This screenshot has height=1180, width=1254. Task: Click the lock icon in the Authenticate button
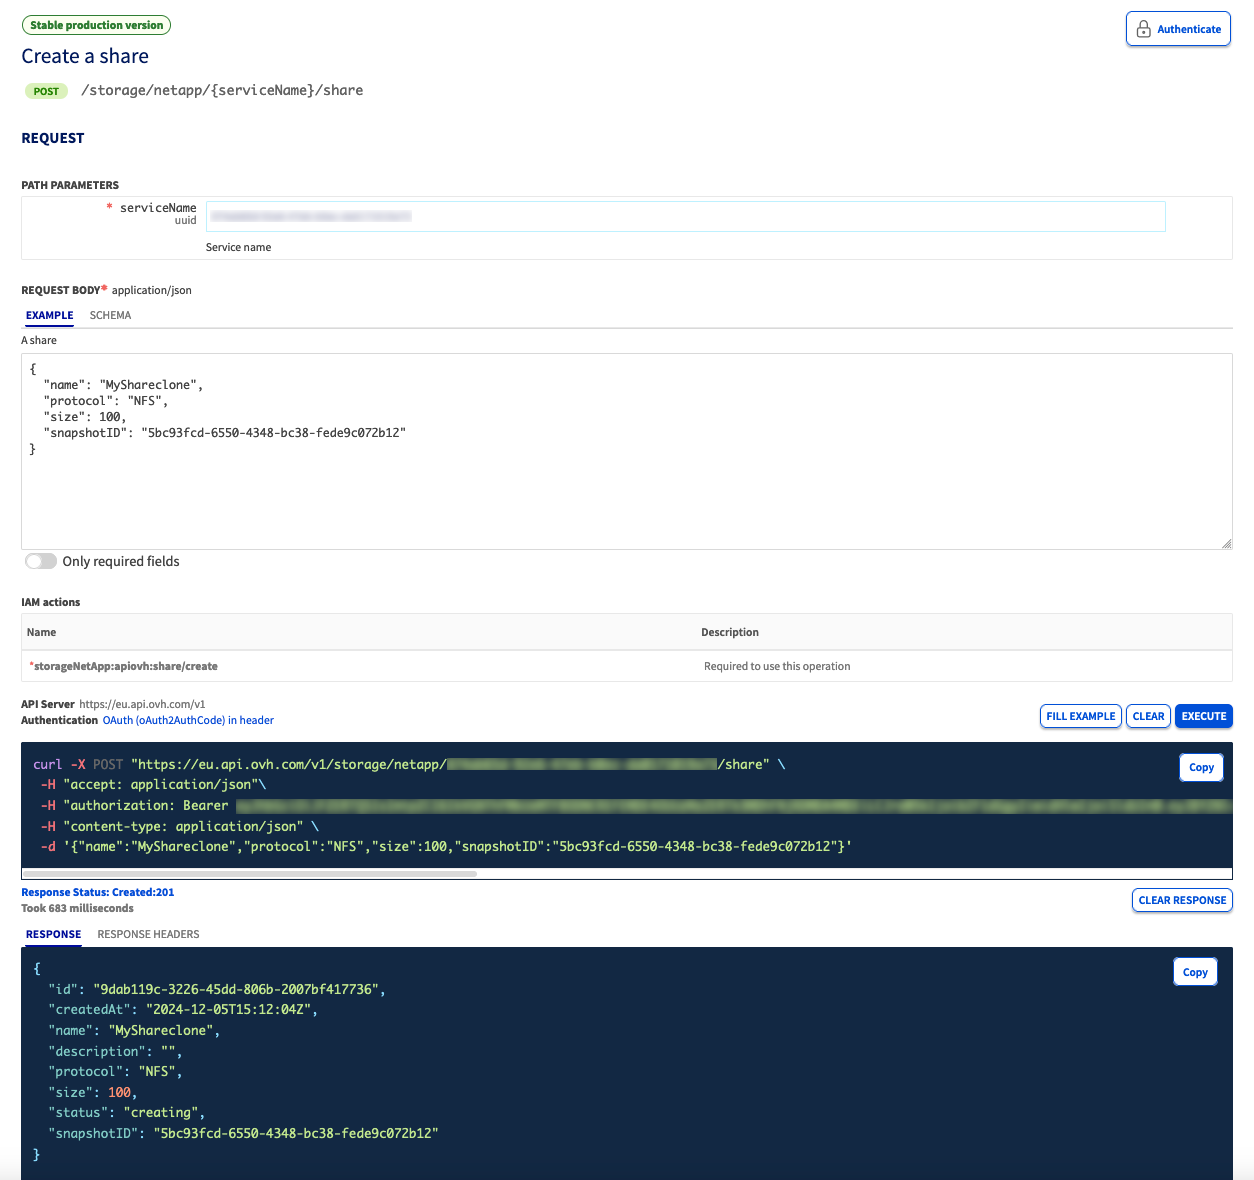[x=1143, y=29]
